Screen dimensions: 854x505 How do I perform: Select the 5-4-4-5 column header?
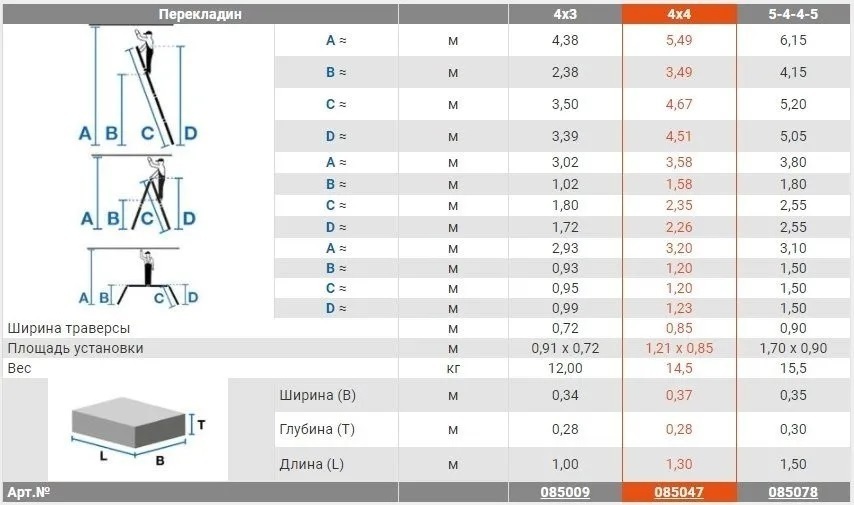[793, 14]
